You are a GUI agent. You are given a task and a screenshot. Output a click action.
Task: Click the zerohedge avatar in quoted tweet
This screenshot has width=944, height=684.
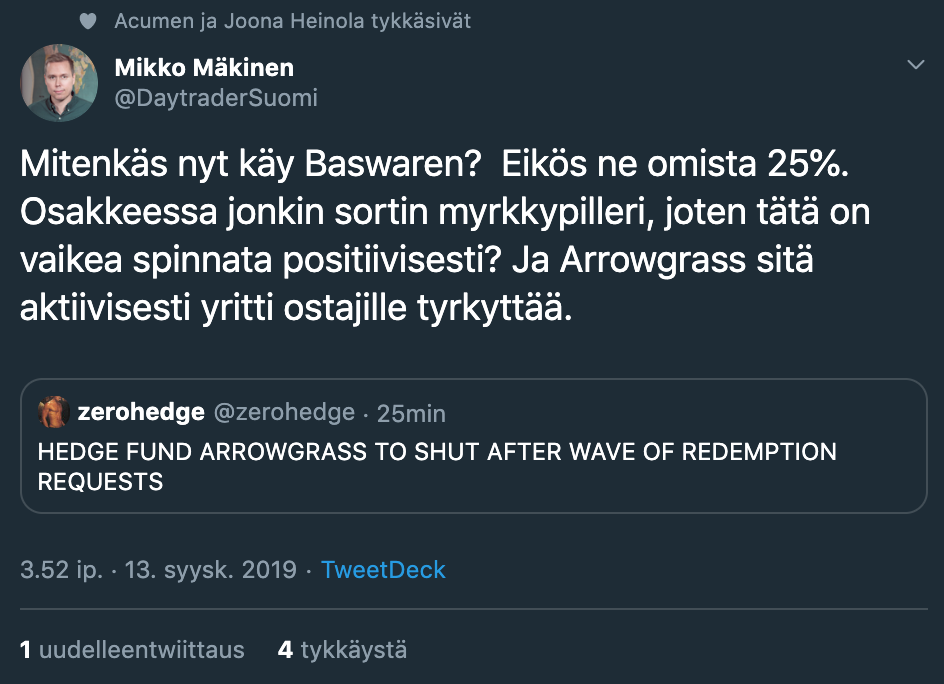[52, 411]
